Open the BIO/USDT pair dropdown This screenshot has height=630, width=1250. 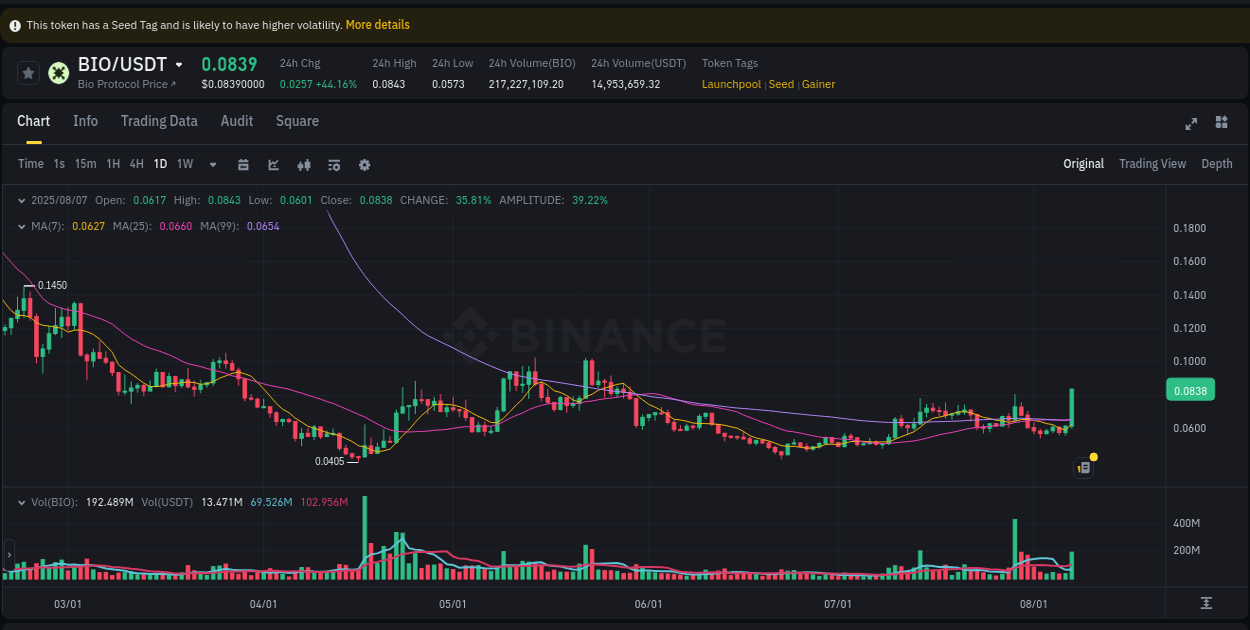point(178,63)
